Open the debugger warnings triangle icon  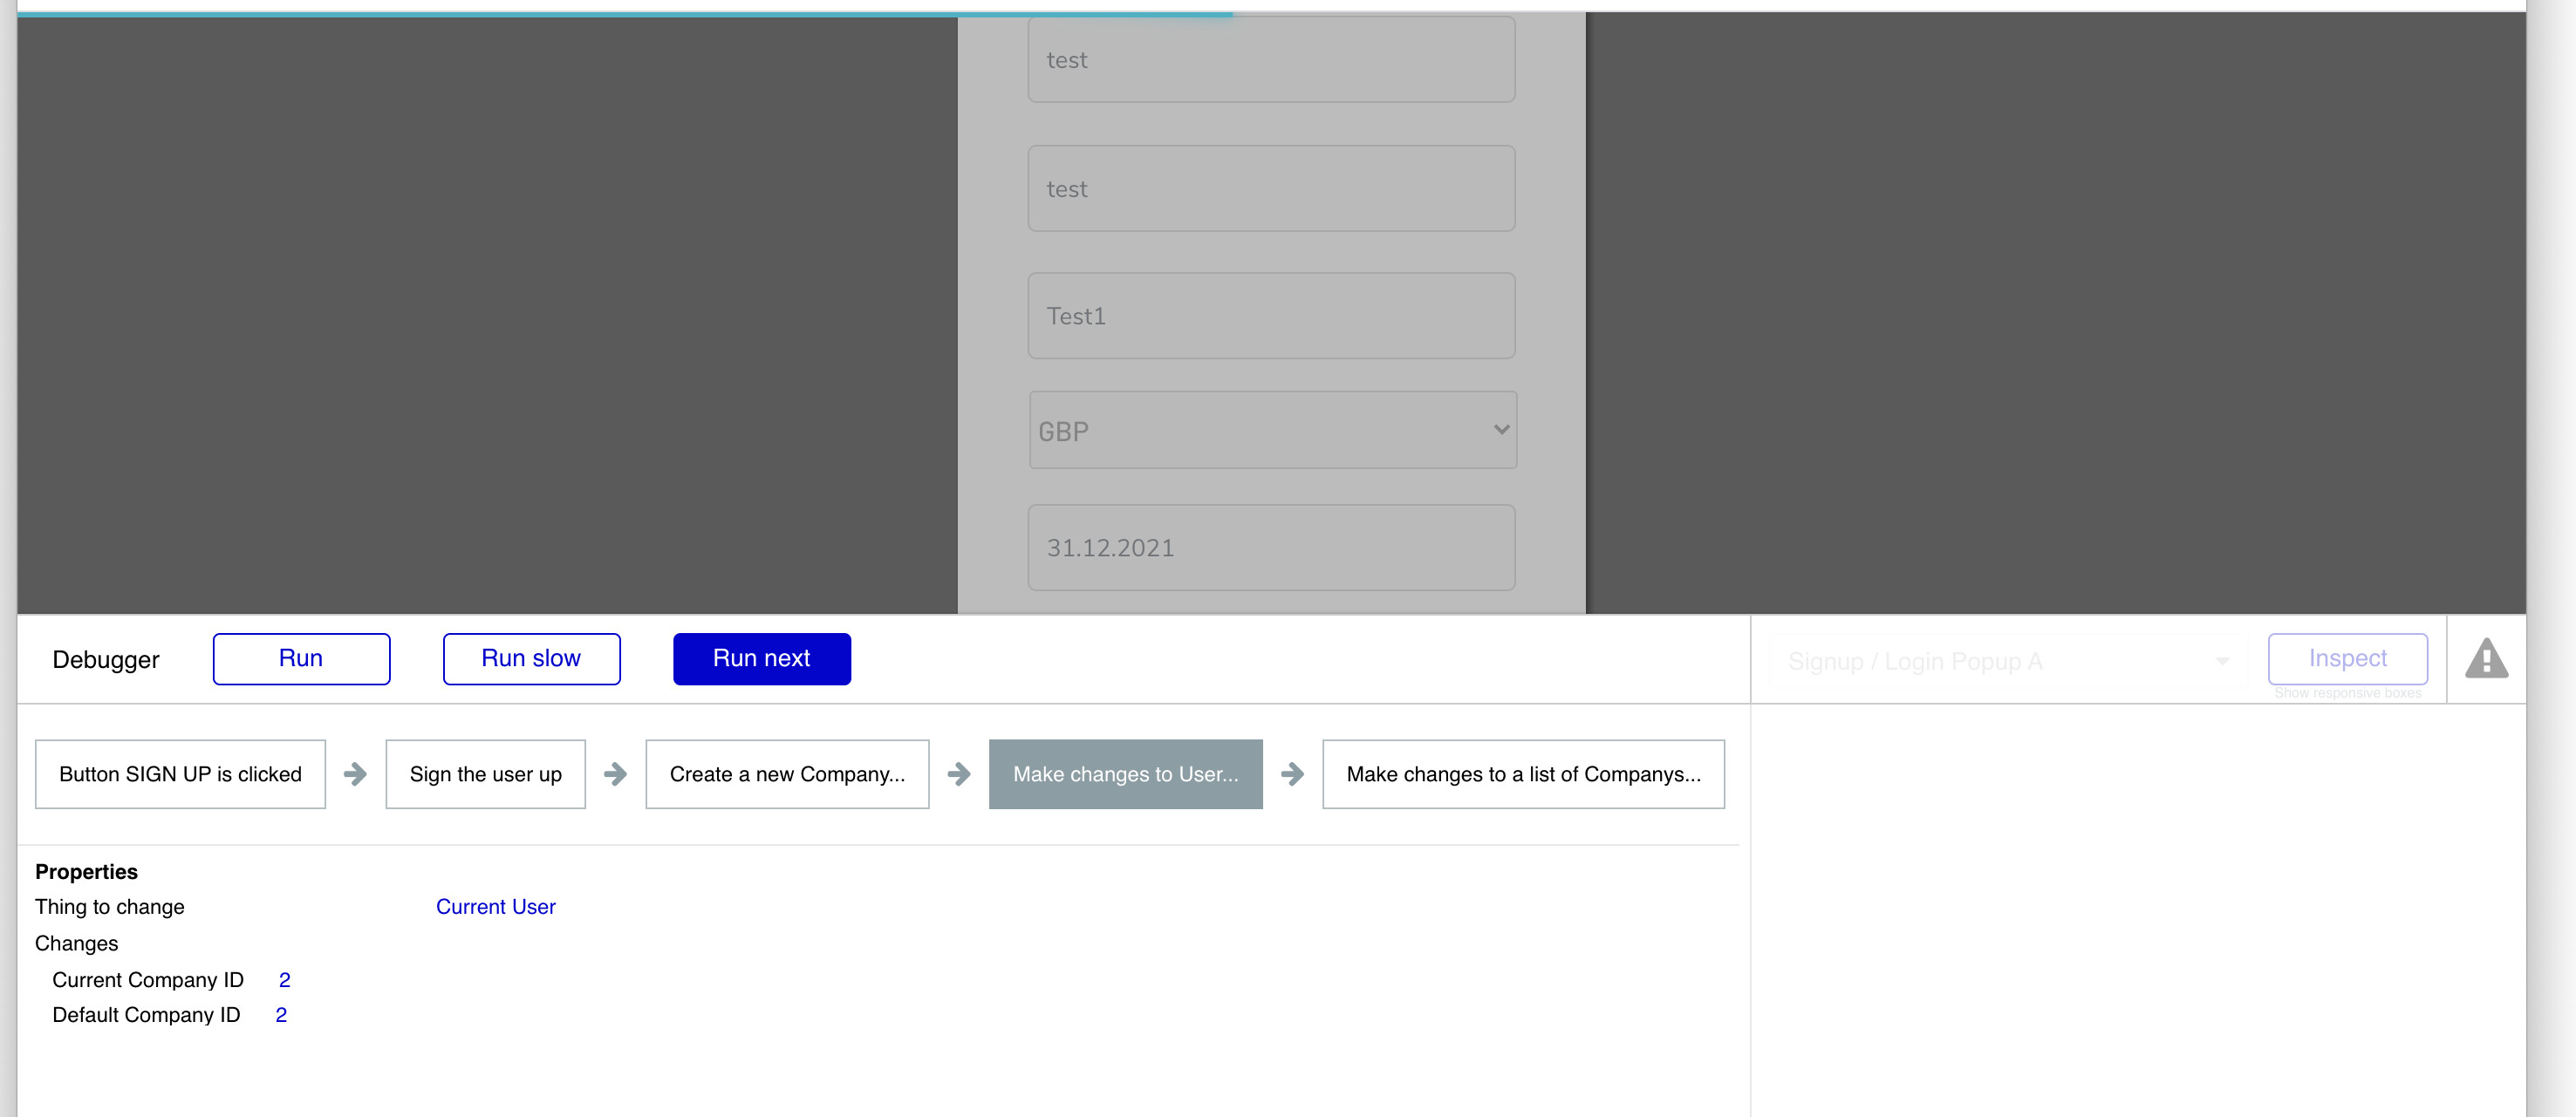coord(2485,659)
